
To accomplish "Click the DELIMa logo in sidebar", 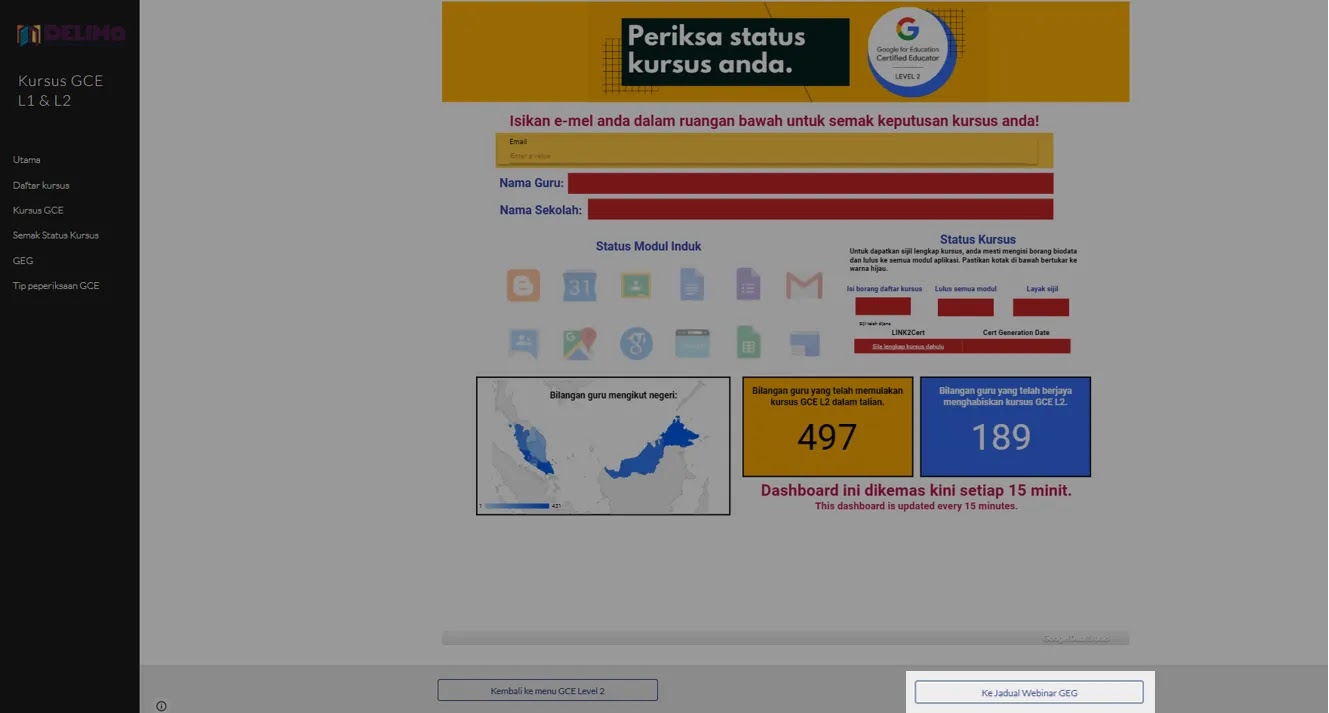I will [71, 35].
